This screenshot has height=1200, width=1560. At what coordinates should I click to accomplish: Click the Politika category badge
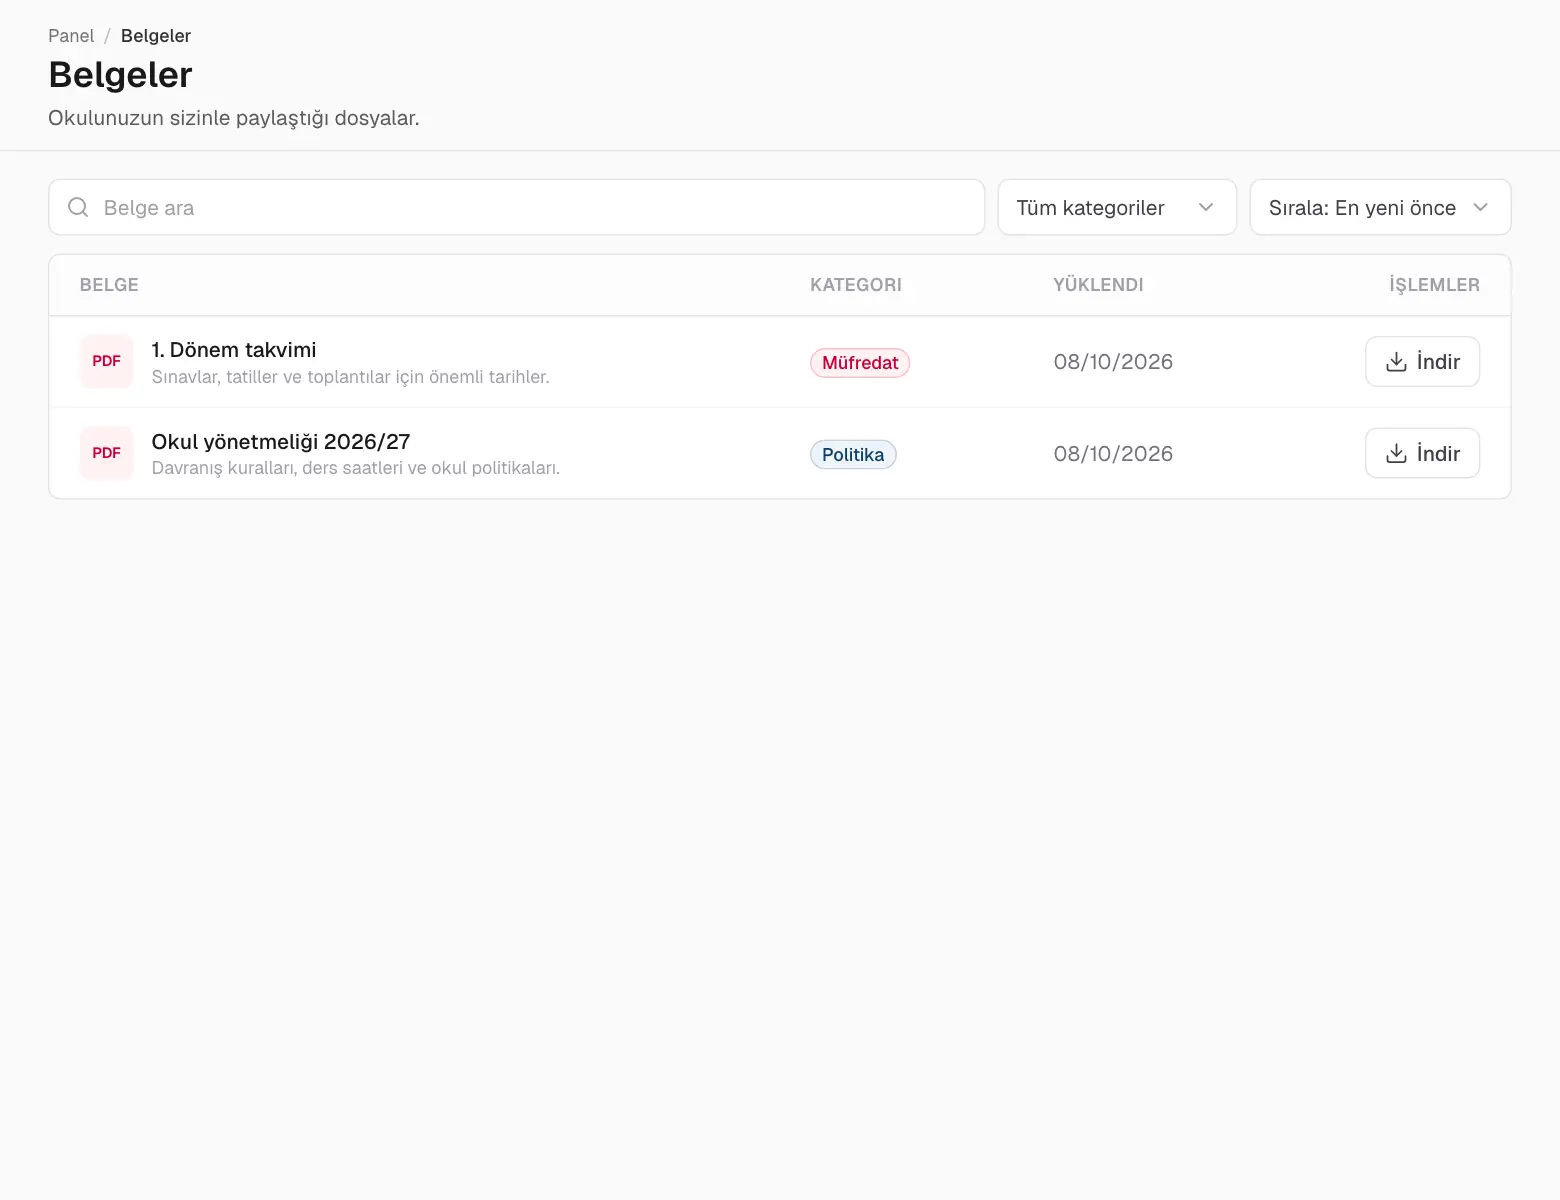[x=853, y=455]
